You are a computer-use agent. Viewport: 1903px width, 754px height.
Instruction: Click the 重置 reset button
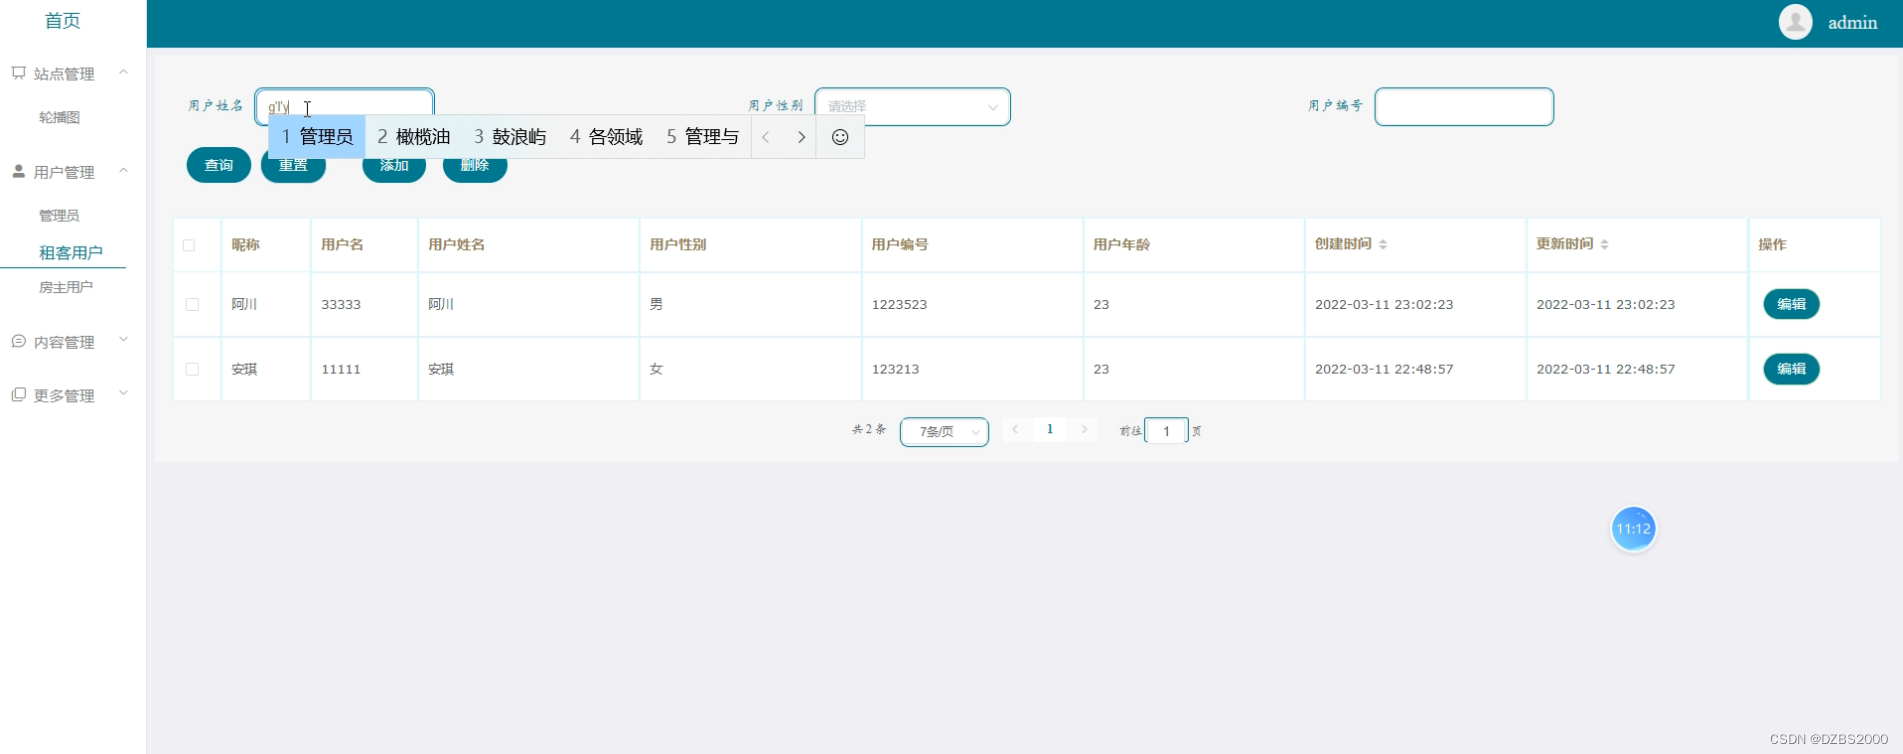(x=293, y=165)
